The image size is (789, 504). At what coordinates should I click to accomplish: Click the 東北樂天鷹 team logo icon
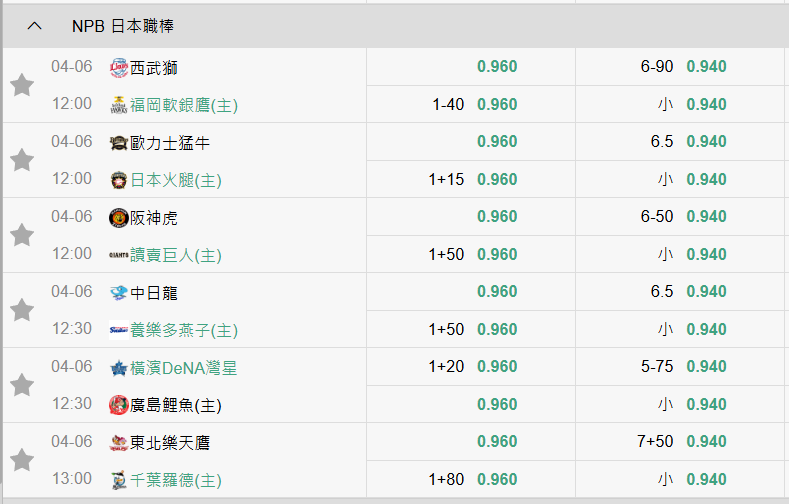point(119,442)
